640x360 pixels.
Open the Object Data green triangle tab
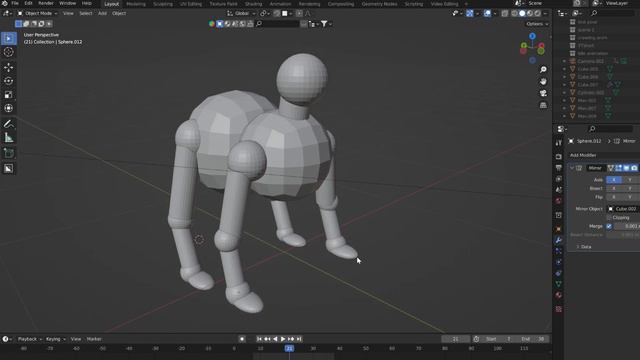pos(559,284)
